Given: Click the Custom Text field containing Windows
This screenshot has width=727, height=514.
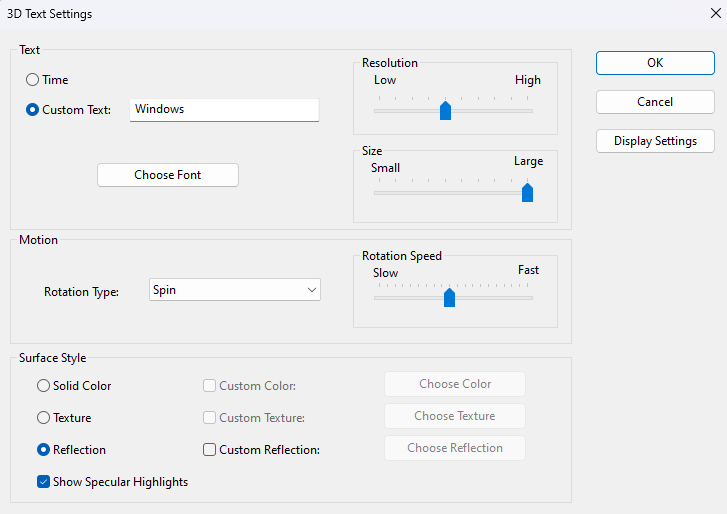Looking at the screenshot, I should [x=224, y=109].
